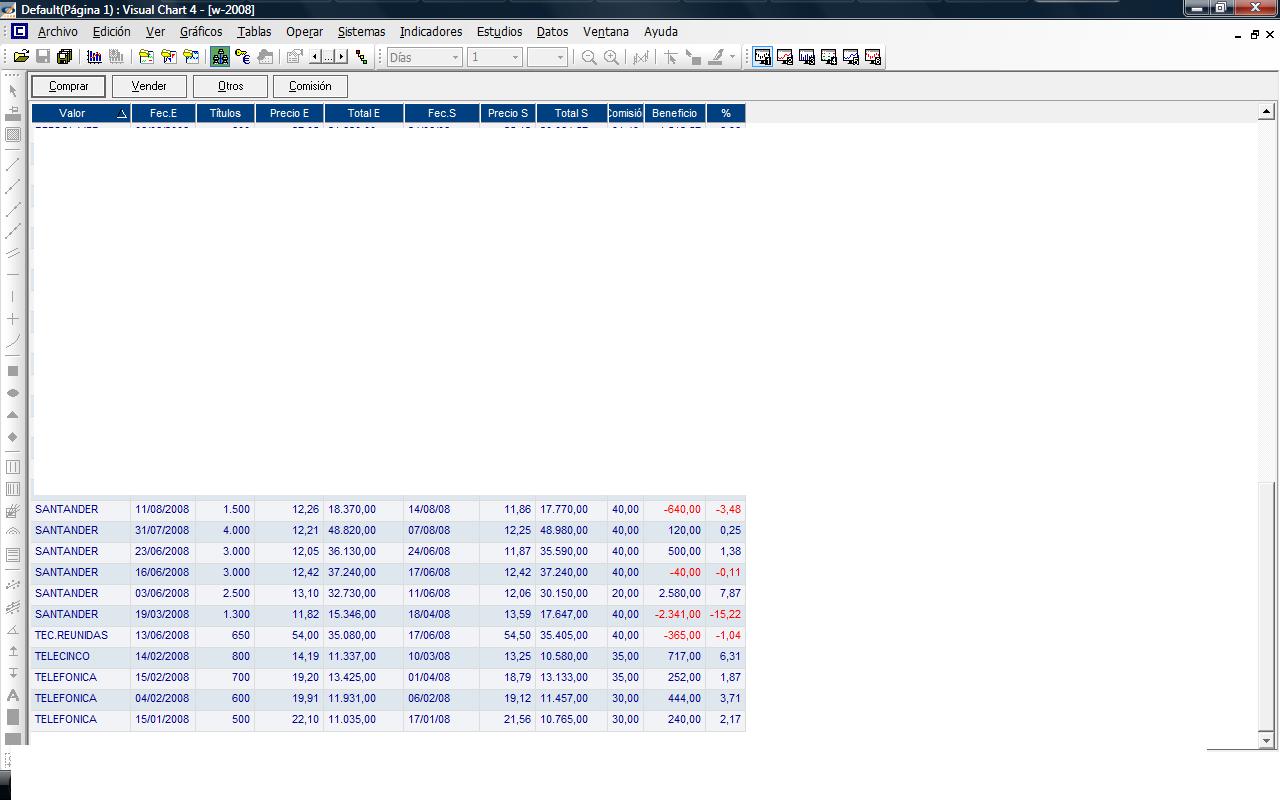Sort by the Precio S column header
This screenshot has width=1280, height=800.
pyautogui.click(x=508, y=113)
